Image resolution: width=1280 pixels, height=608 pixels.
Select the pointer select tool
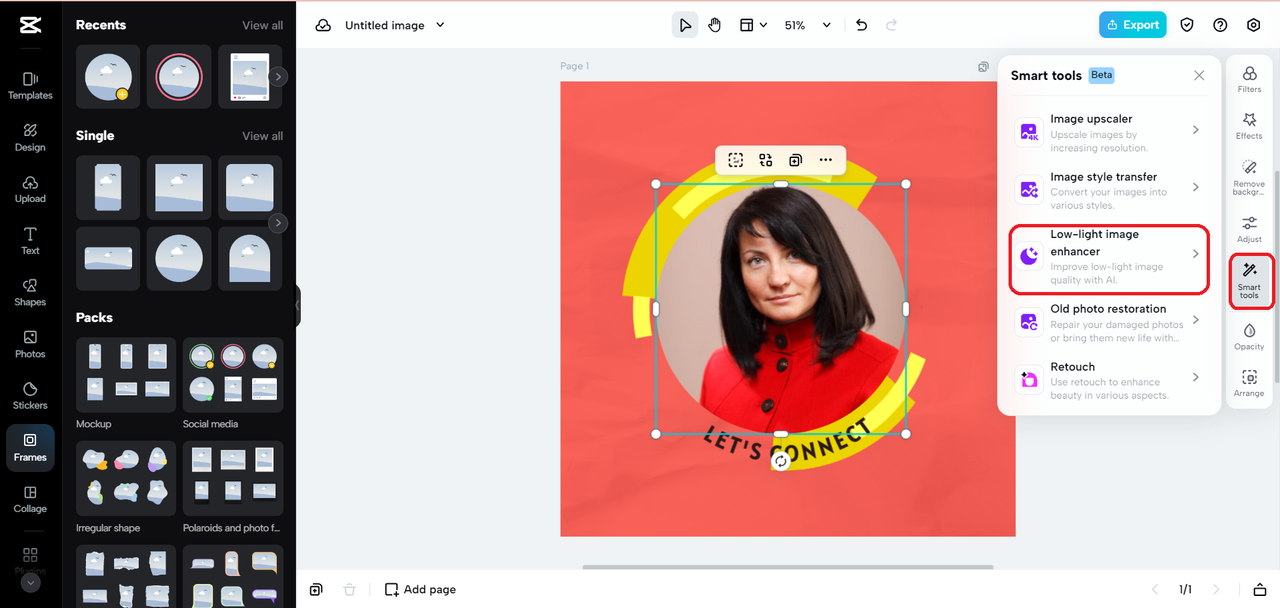tap(685, 25)
